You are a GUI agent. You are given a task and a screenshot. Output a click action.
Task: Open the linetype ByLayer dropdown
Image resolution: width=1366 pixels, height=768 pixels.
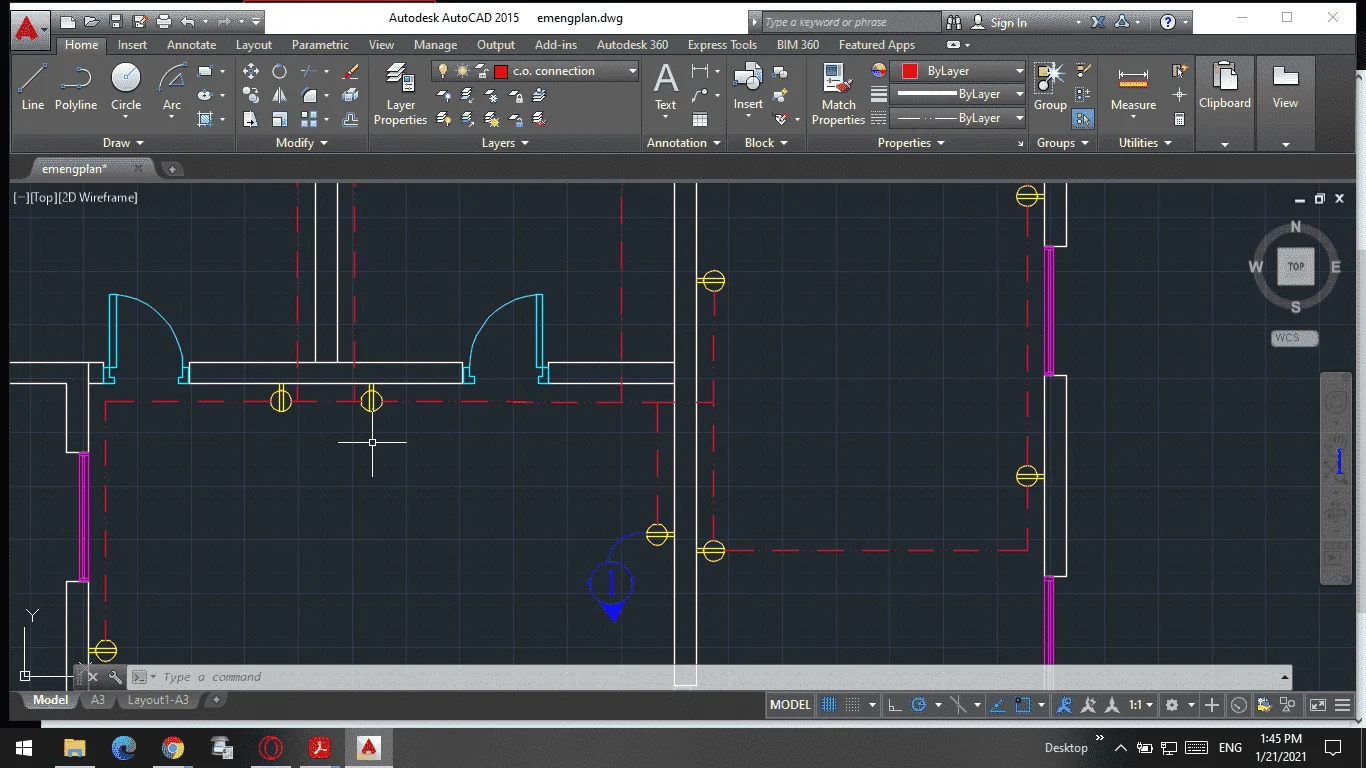tap(958, 118)
